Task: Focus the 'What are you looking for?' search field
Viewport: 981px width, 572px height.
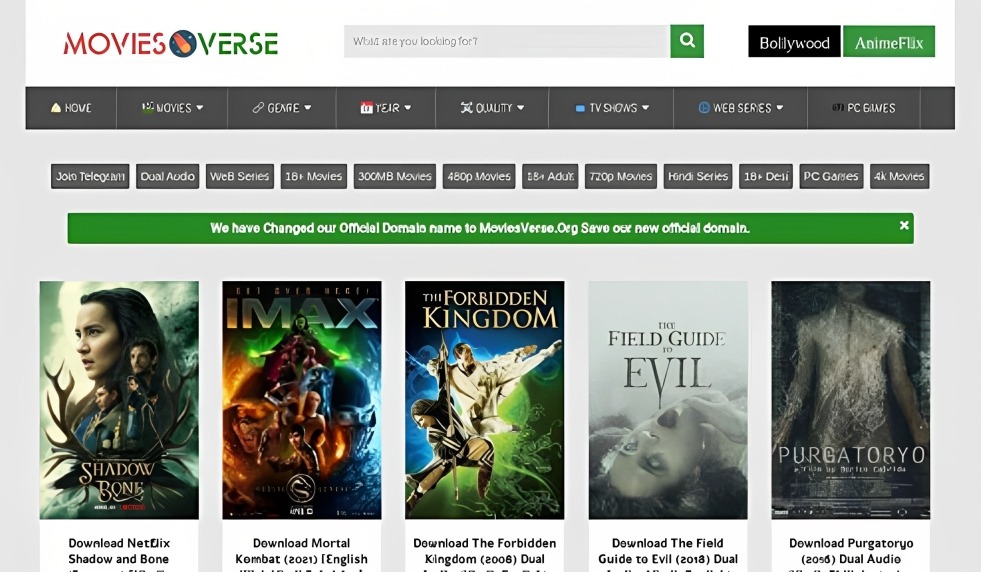Action: (507, 41)
